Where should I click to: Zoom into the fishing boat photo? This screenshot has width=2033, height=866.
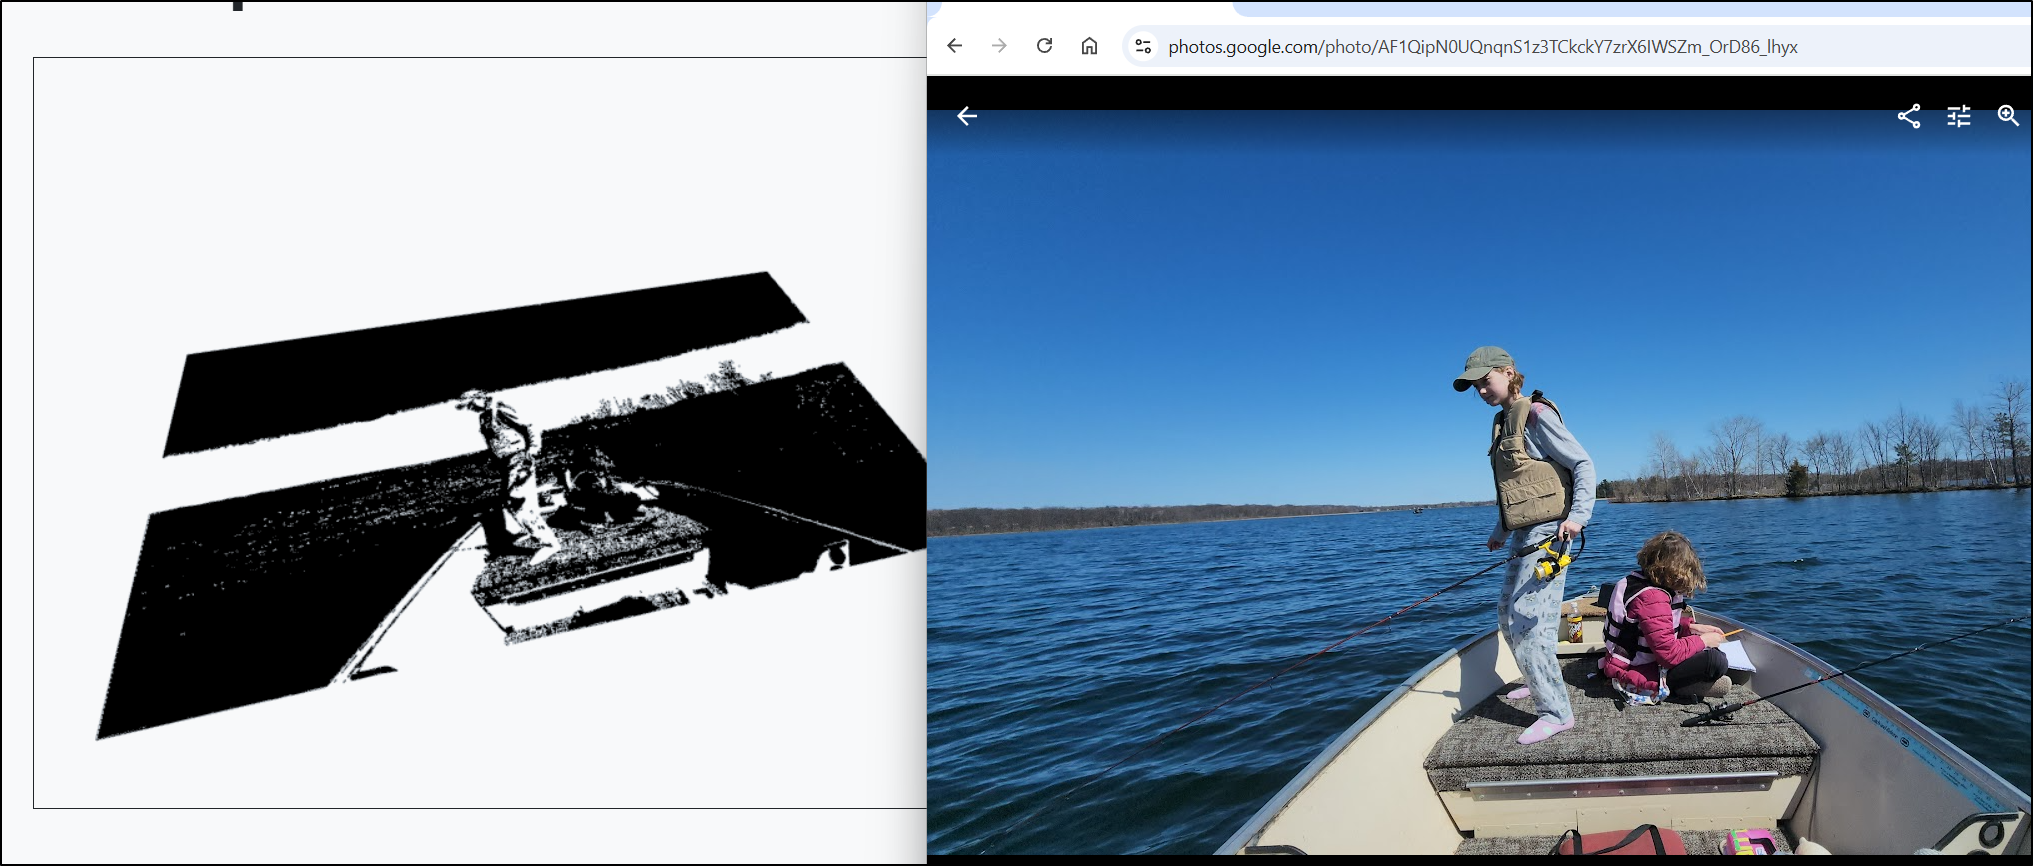click(2008, 117)
